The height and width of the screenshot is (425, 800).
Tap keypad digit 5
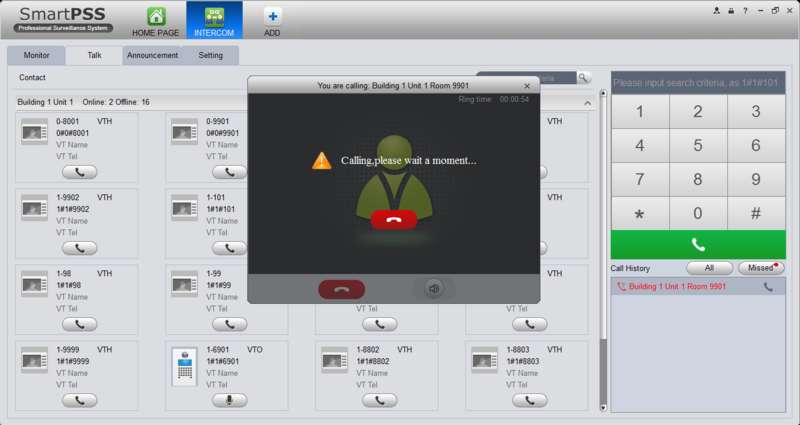click(698, 145)
